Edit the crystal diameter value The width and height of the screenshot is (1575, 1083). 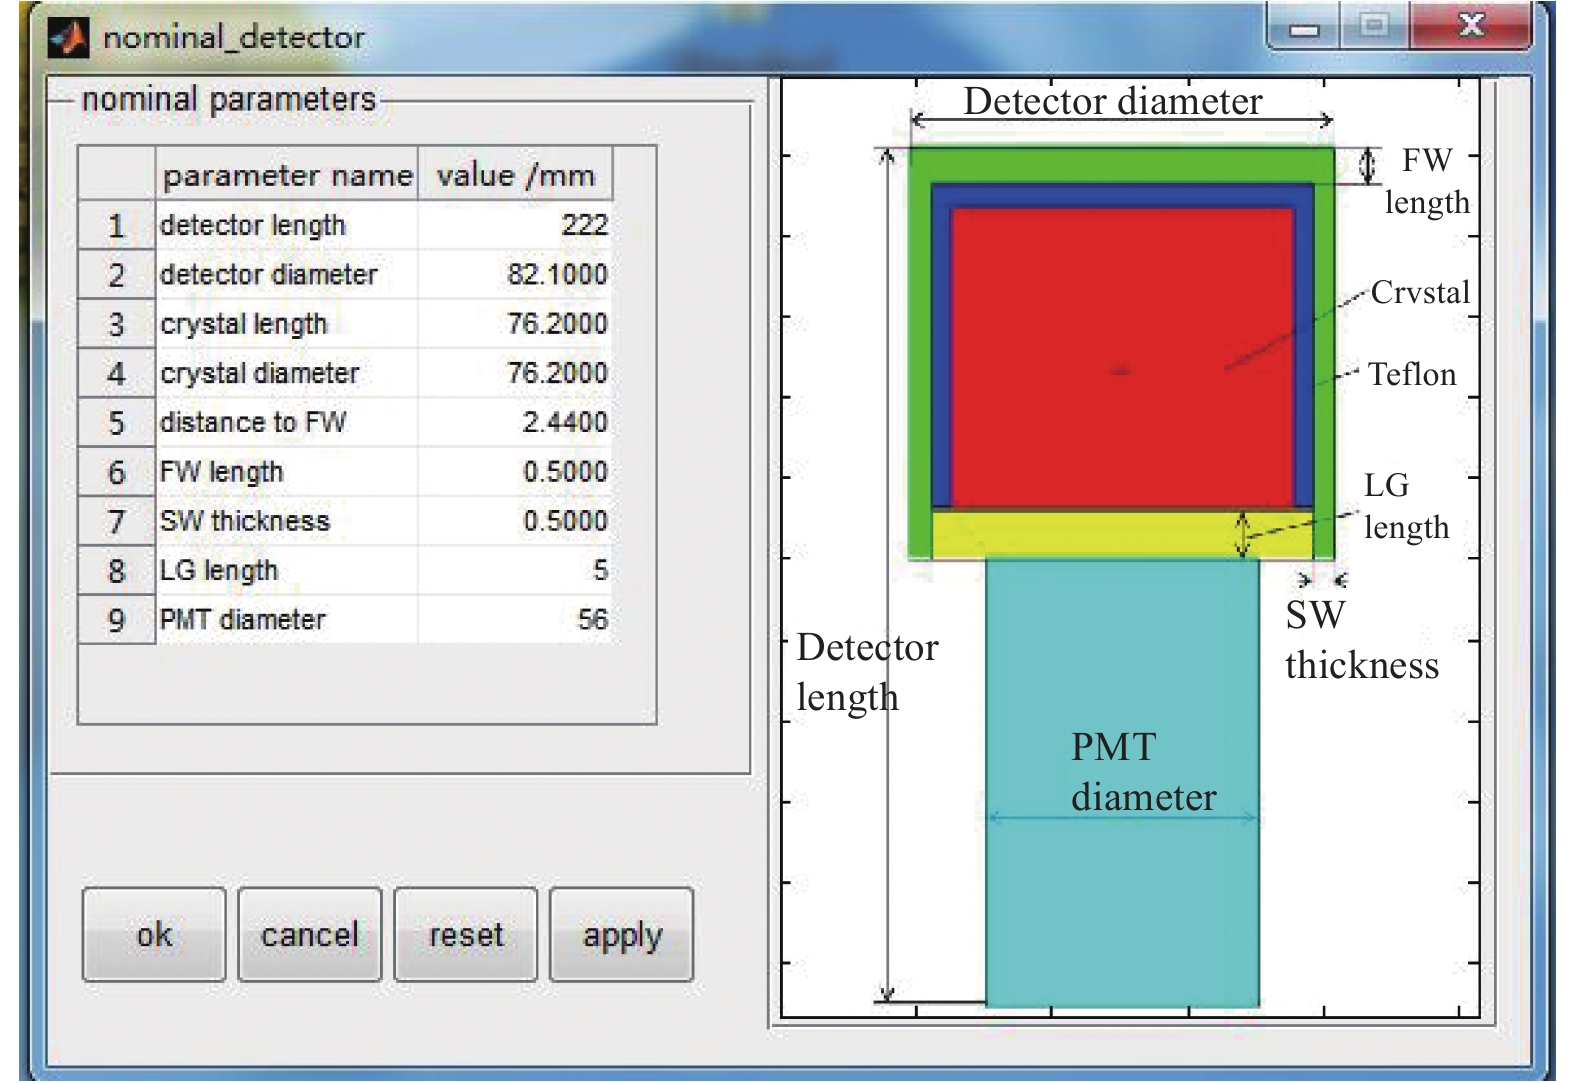(514, 373)
